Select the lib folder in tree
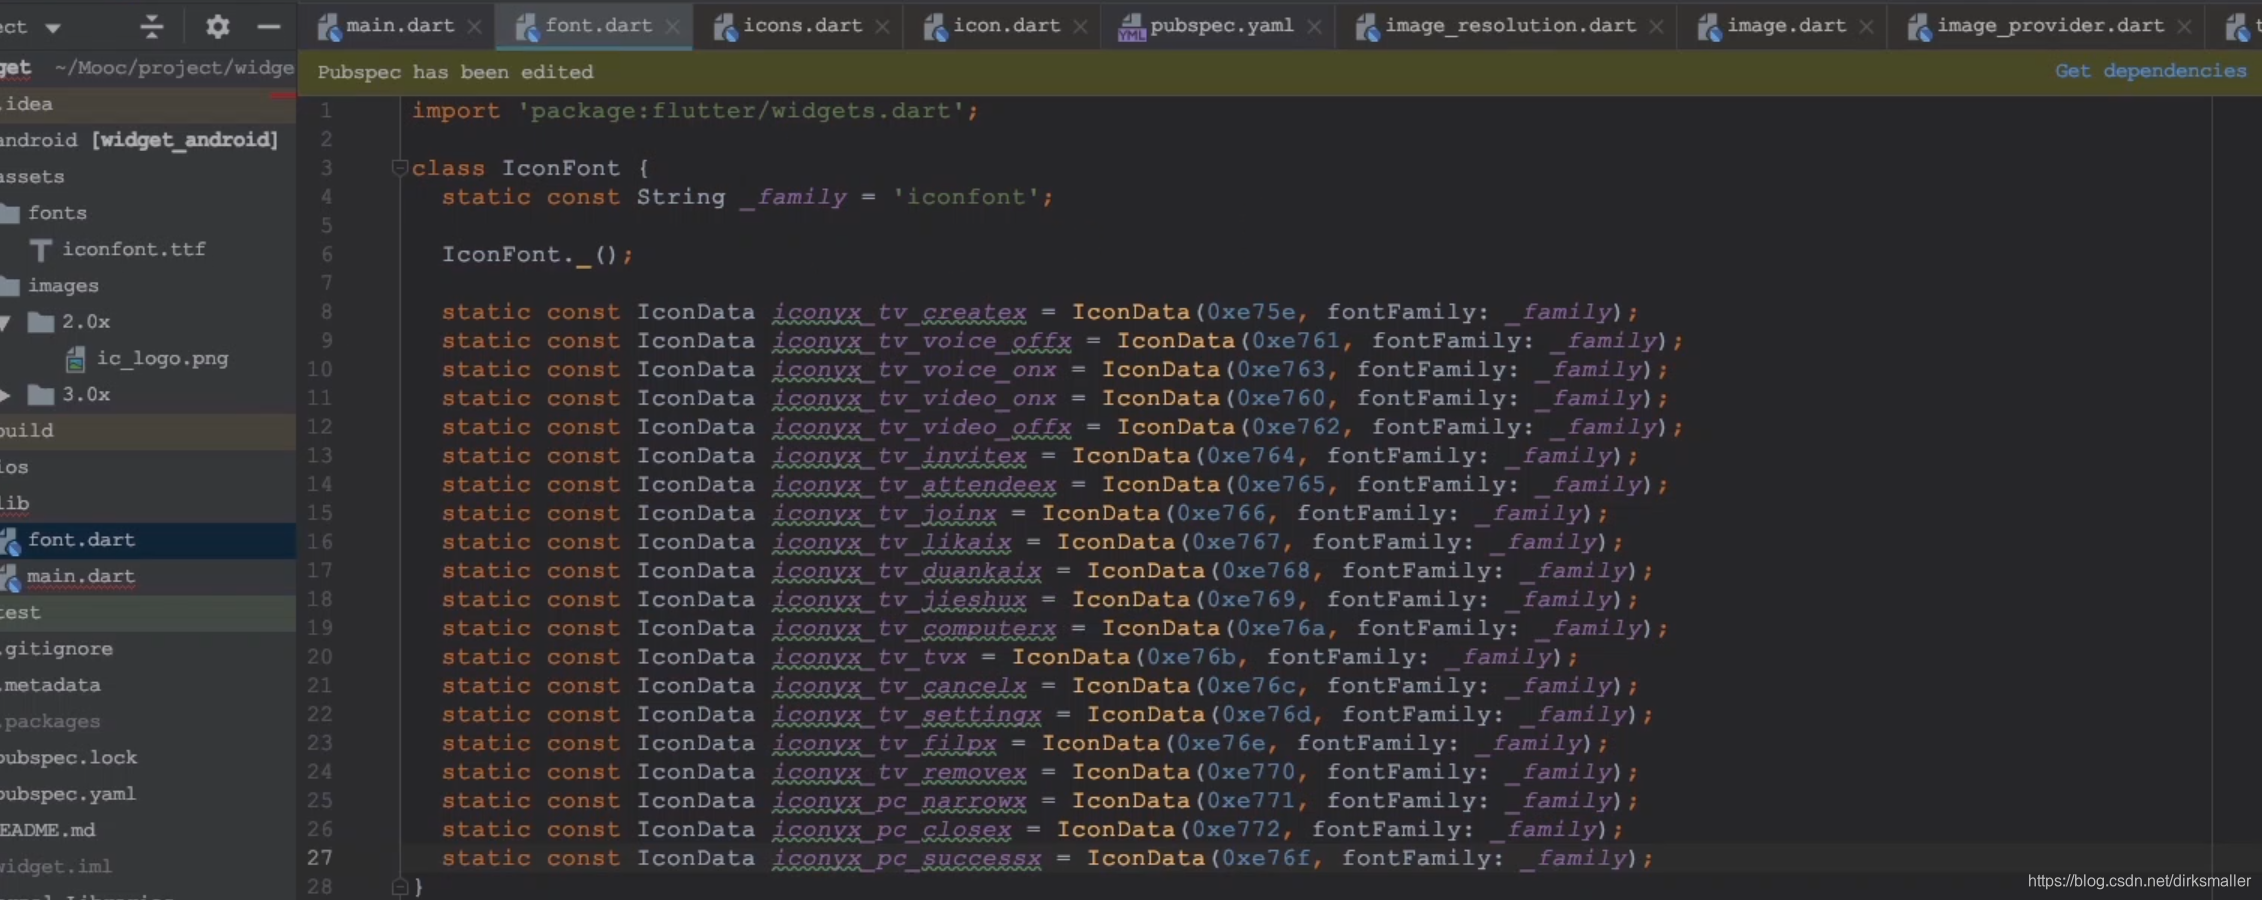 tap(14, 503)
